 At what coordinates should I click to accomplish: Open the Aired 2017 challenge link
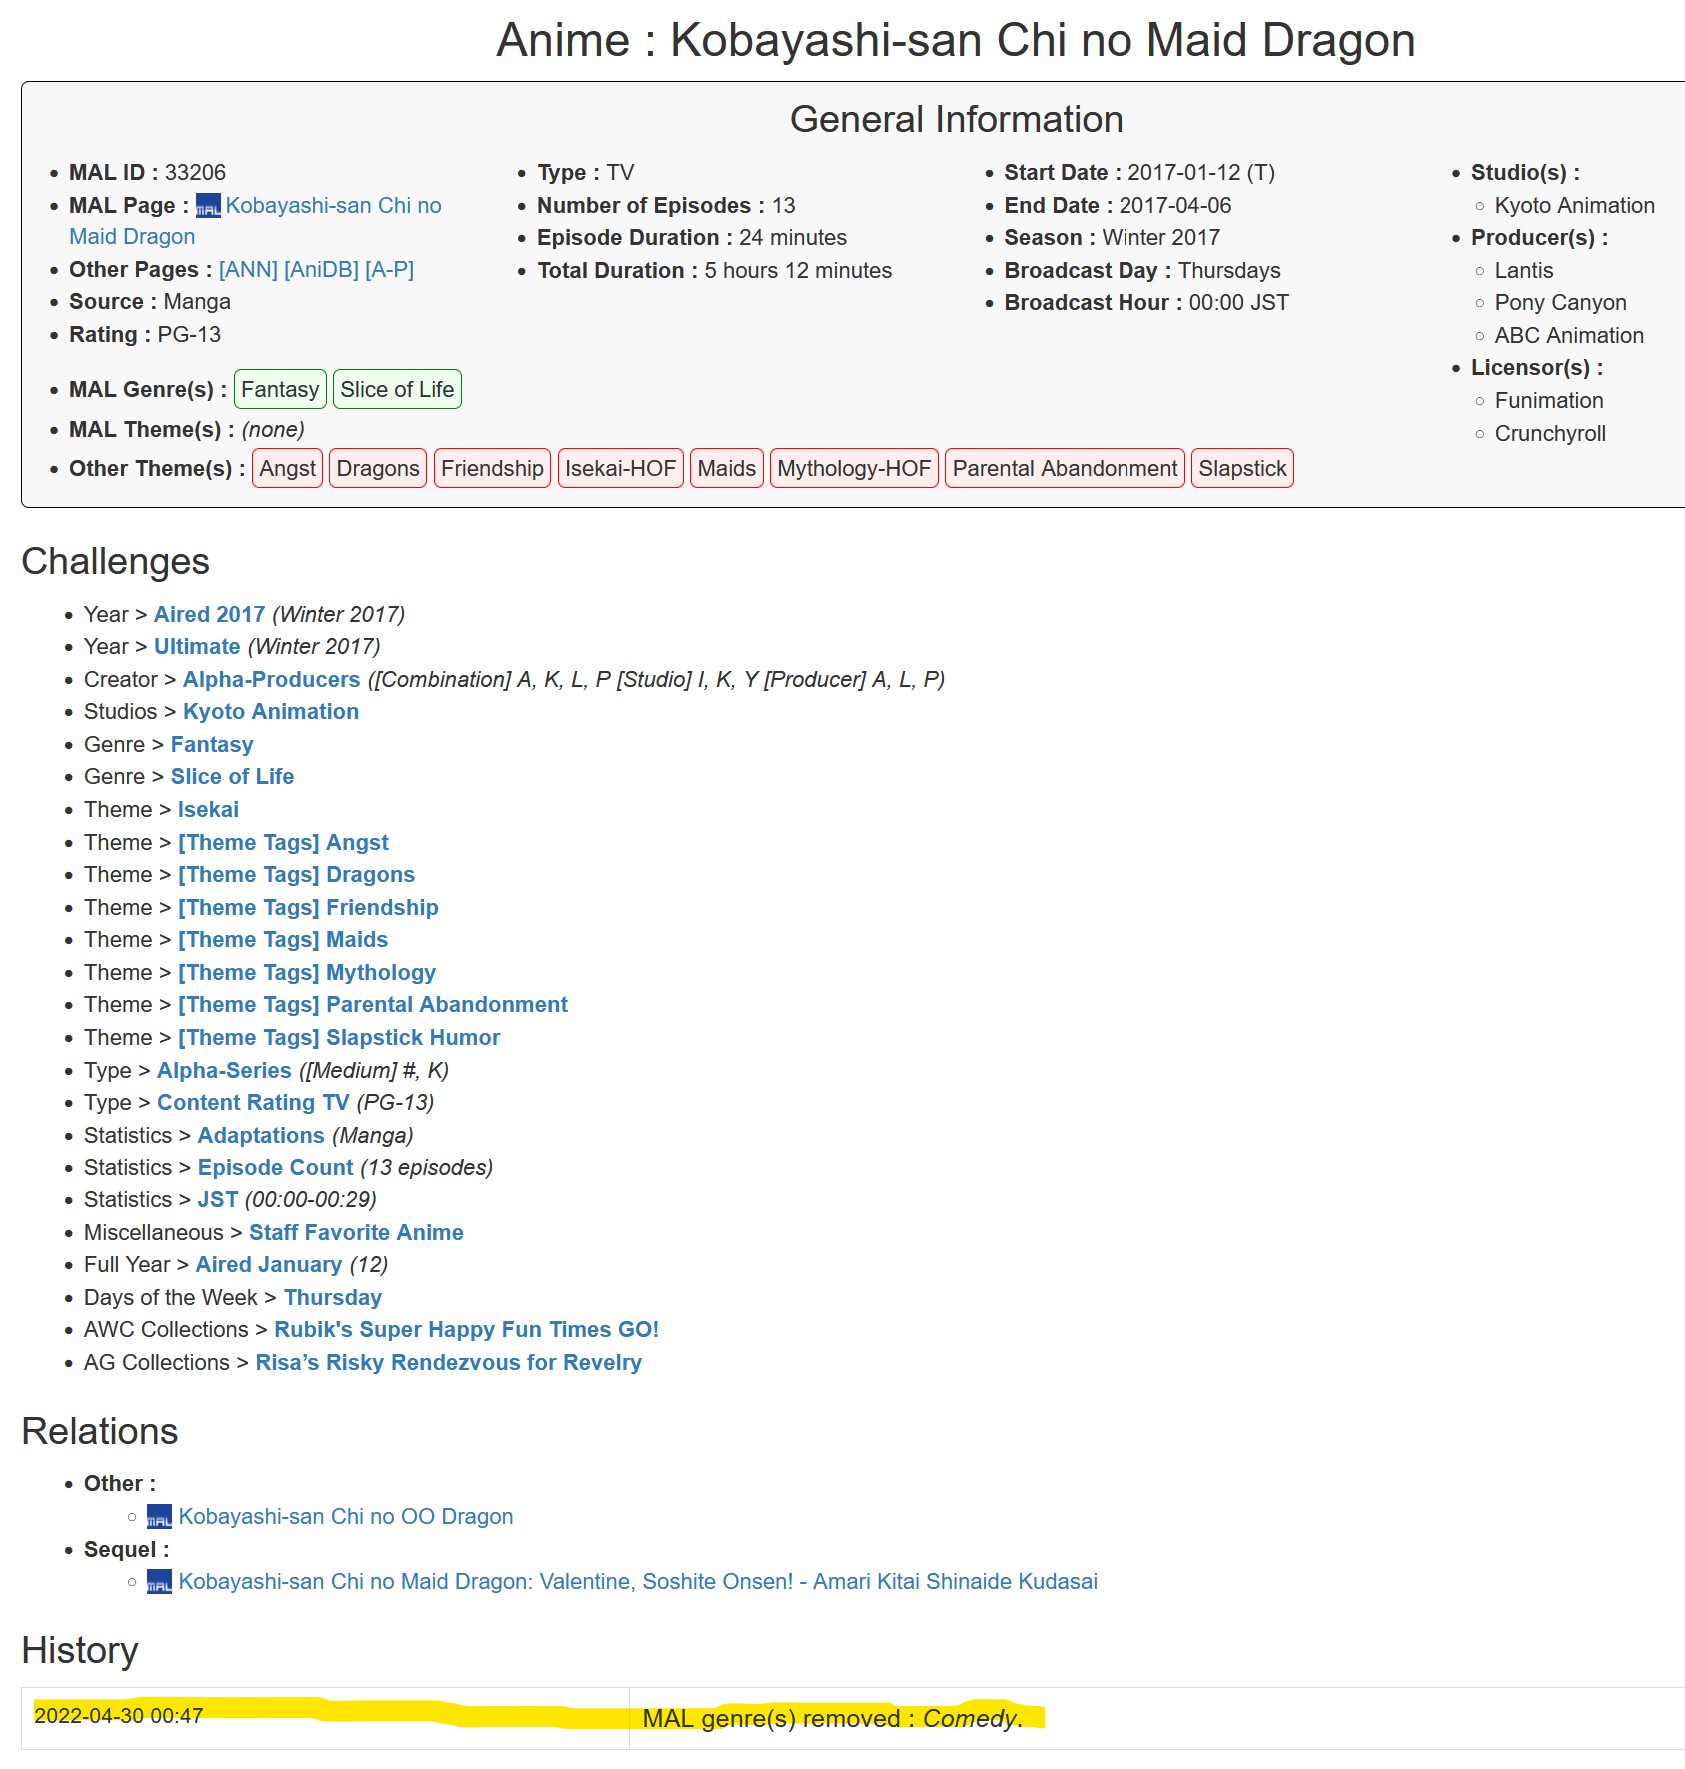click(209, 615)
